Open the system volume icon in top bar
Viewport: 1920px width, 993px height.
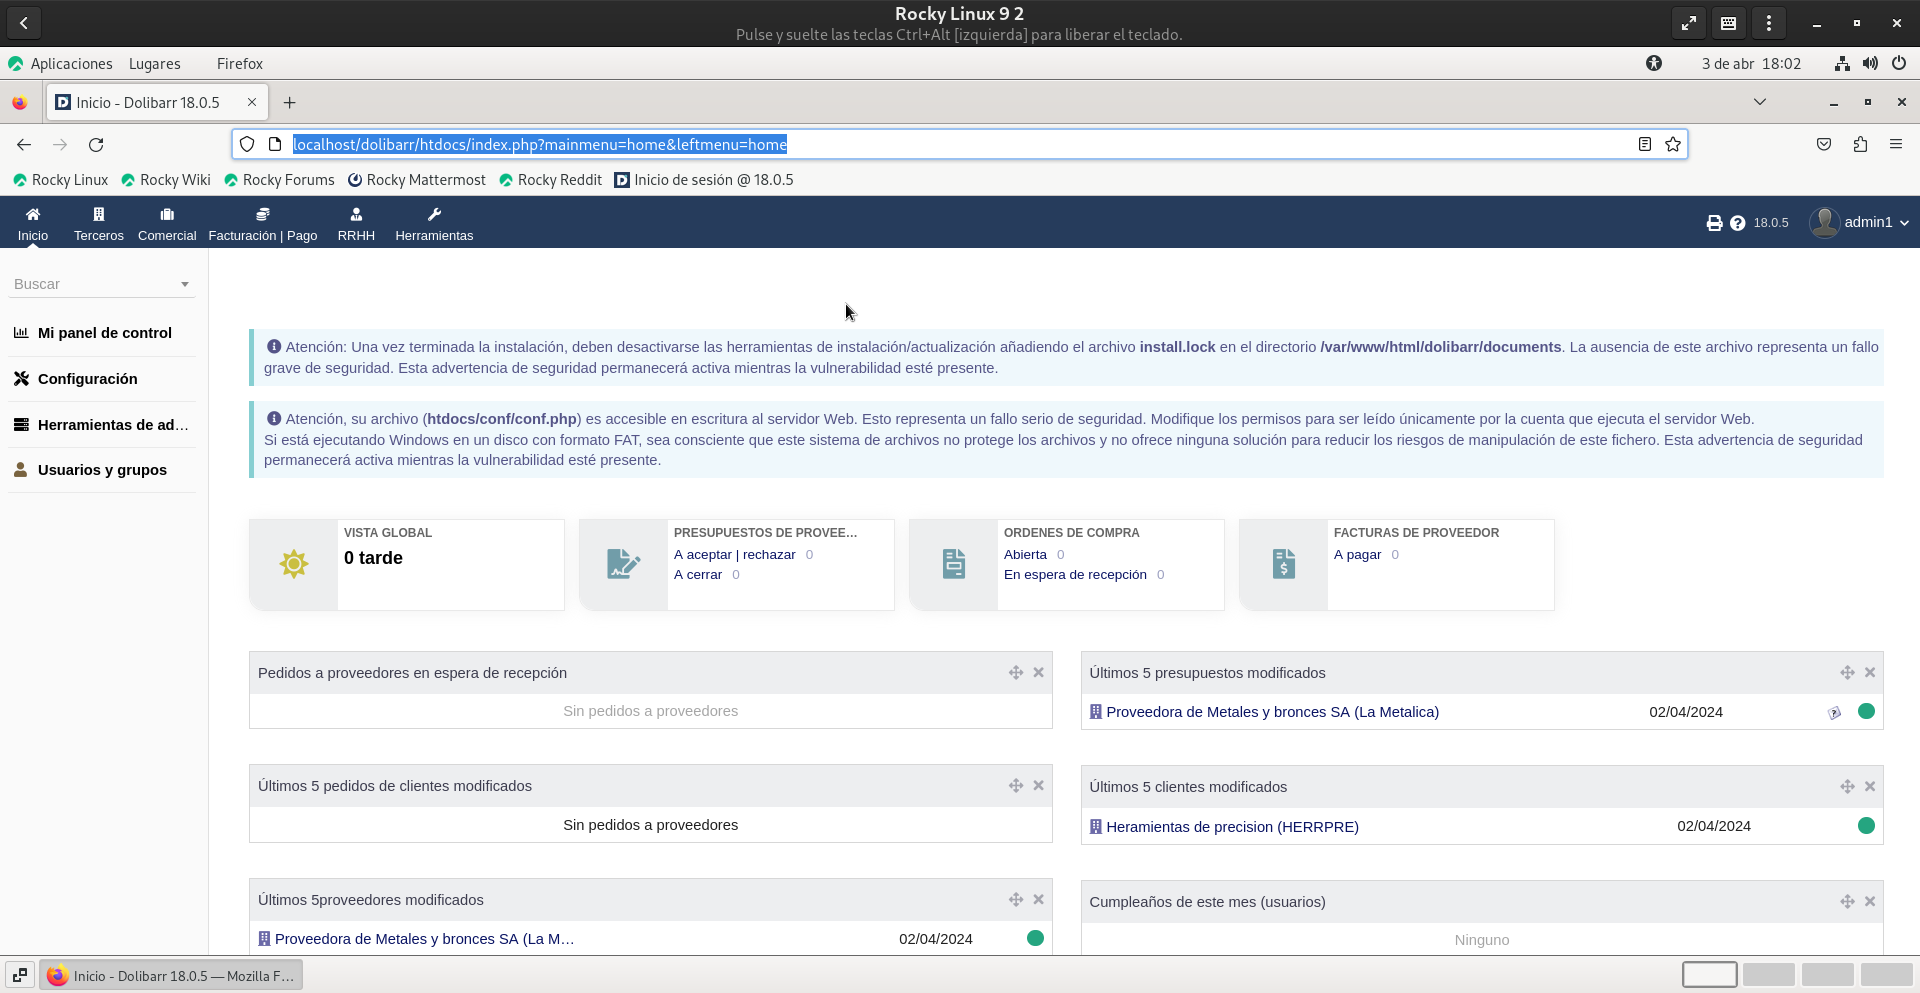point(1870,63)
